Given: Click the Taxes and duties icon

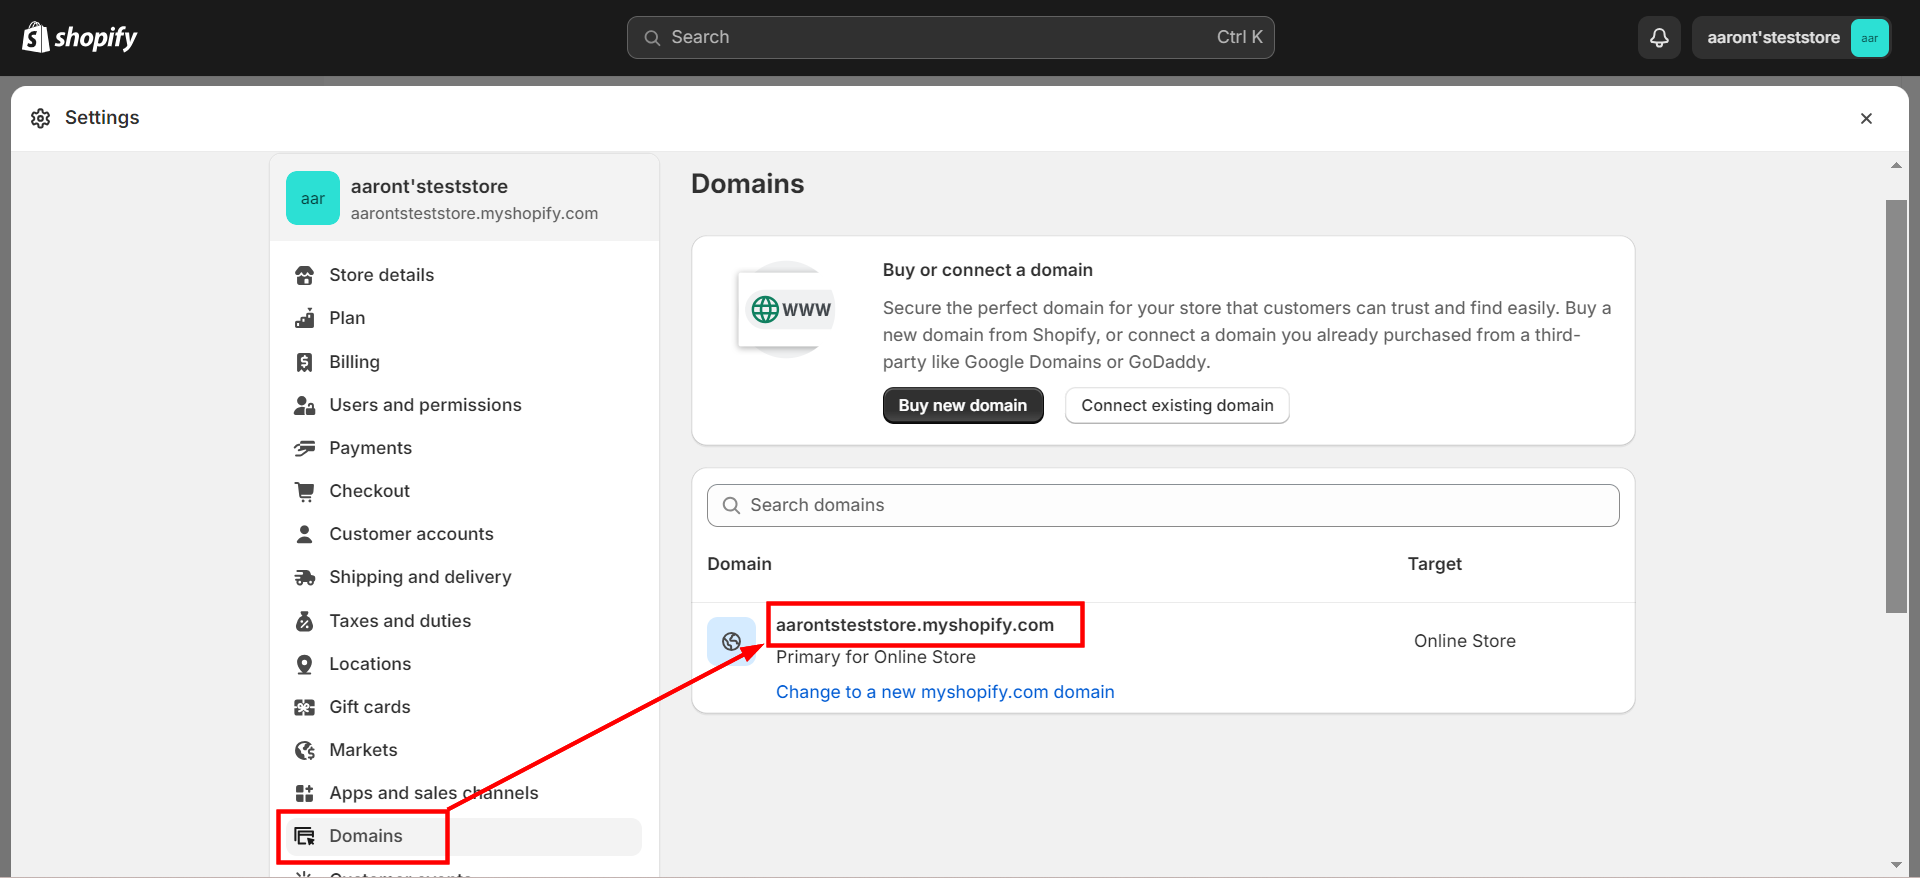Looking at the screenshot, I should pyautogui.click(x=305, y=621).
